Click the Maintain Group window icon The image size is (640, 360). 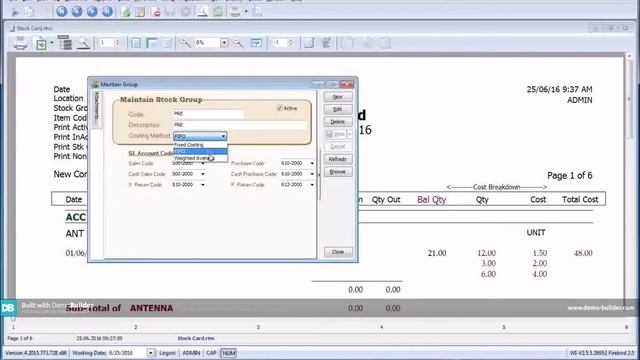tap(95, 84)
